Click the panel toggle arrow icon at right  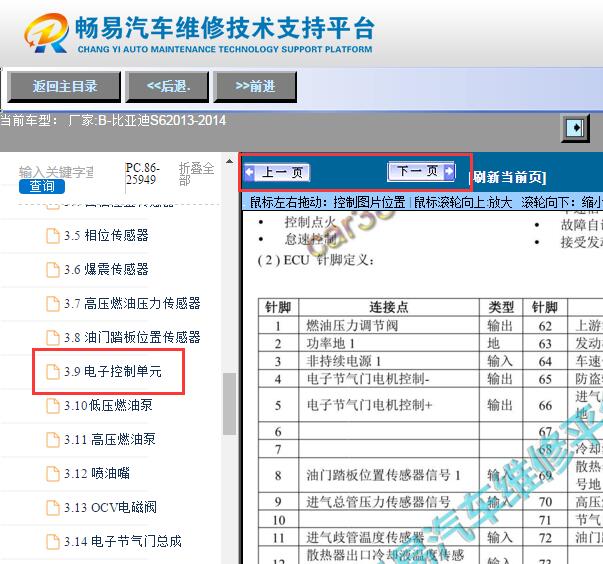point(575,128)
